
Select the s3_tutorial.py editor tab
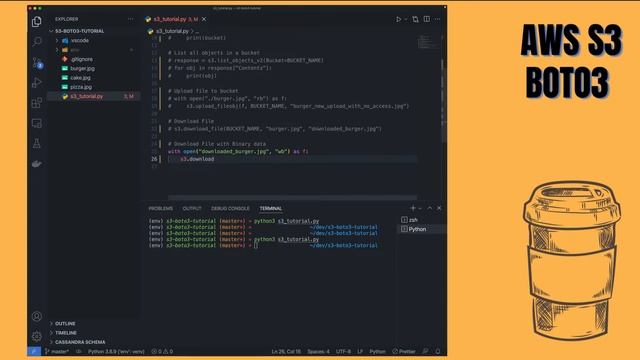(176, 19)
